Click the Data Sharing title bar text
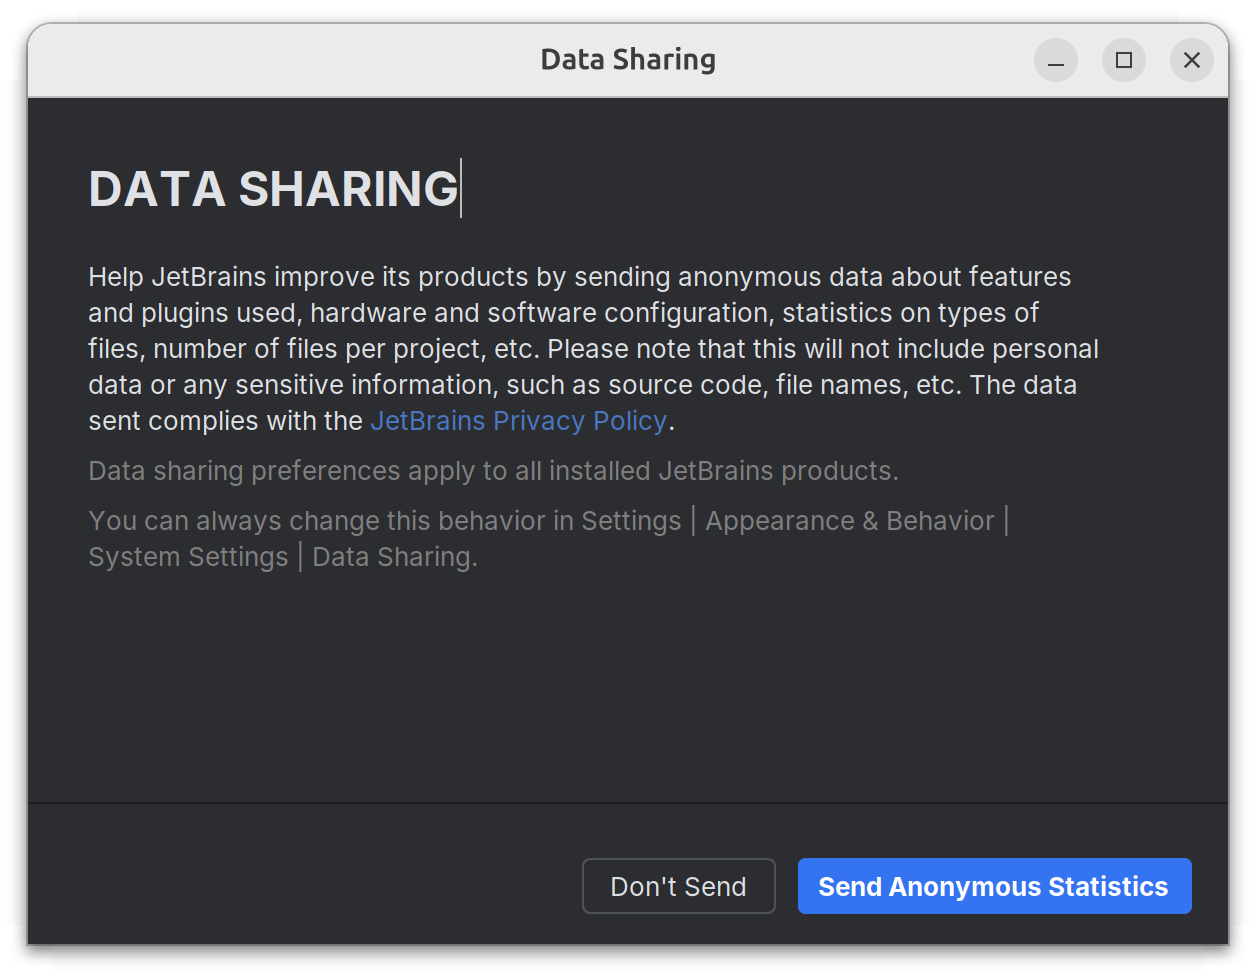 (627, 60)
